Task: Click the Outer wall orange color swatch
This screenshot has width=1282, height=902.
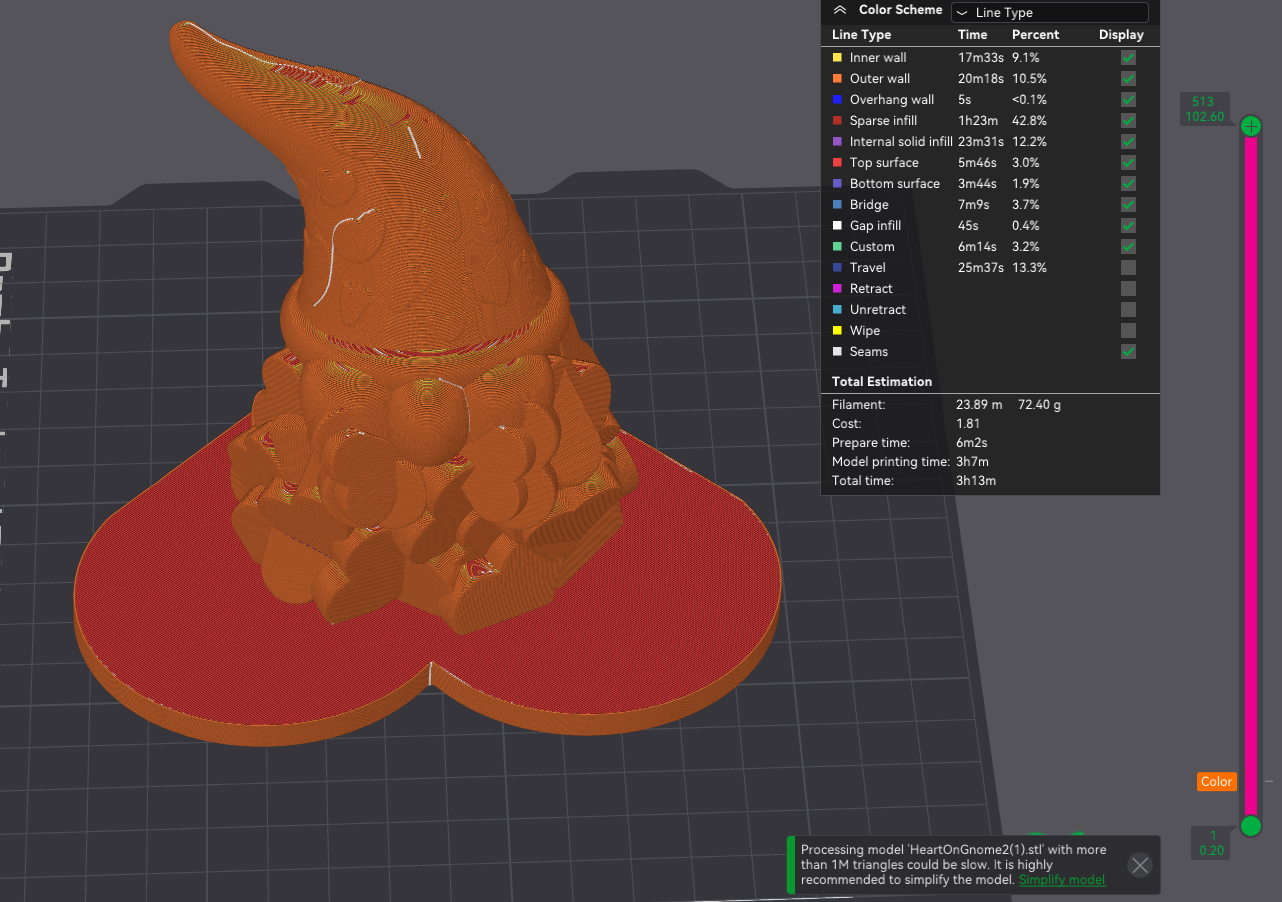Action: pyautogui.click(x=837, y=79)
